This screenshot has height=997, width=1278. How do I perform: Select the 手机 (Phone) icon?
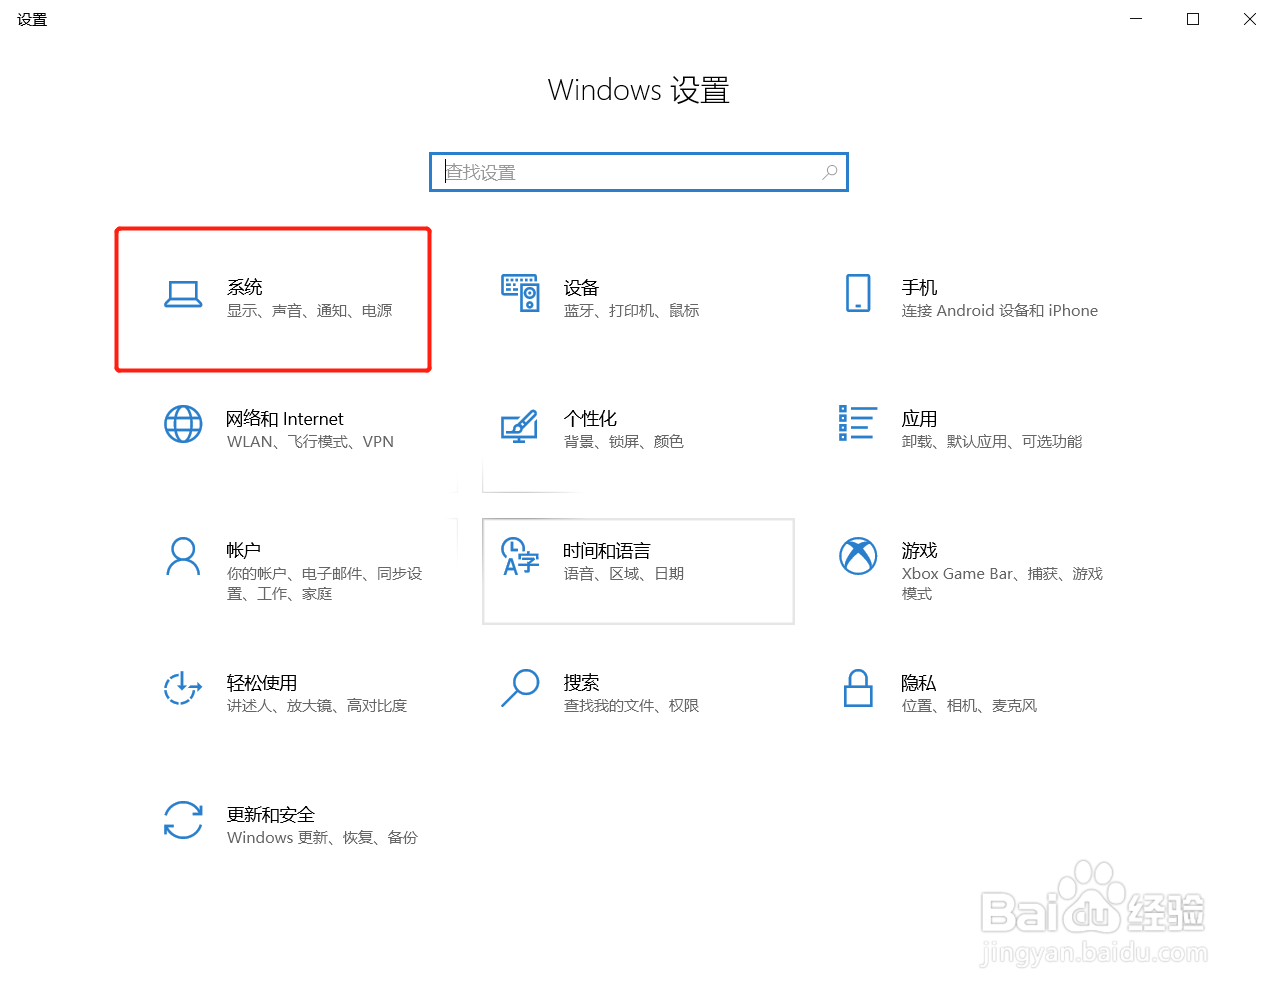point(858,293)
